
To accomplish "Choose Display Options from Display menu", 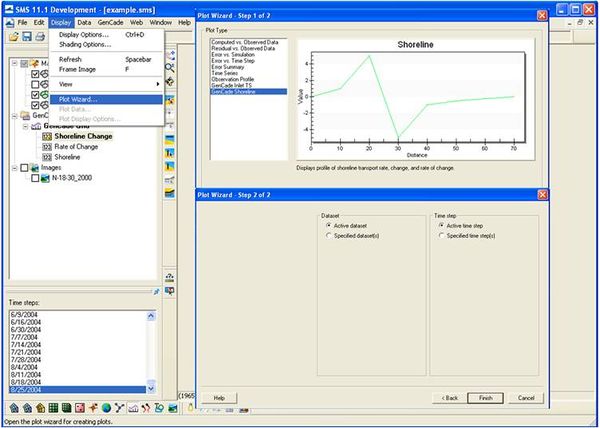I will [x=107, y=35].
